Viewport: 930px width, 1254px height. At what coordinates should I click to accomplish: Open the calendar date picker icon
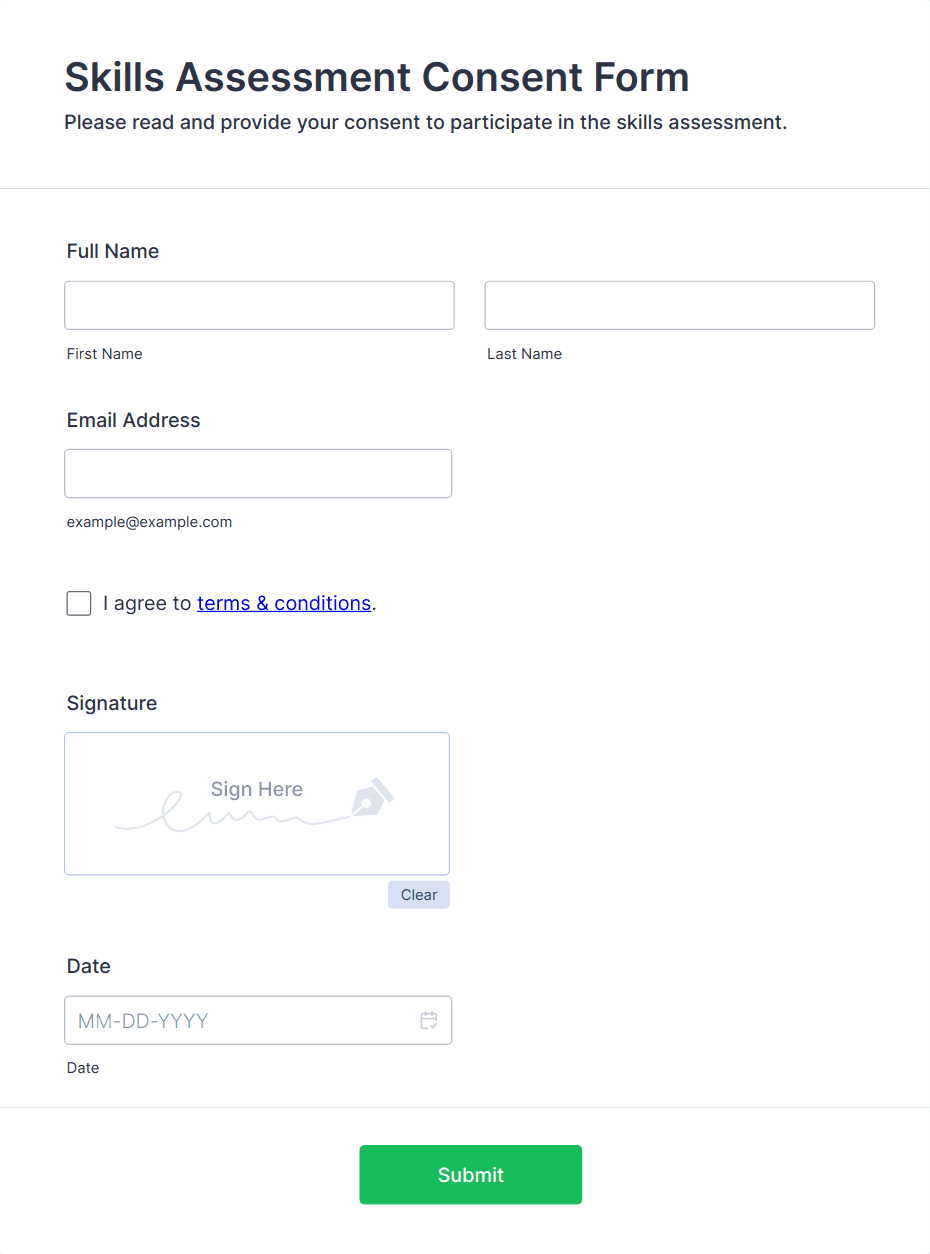pos(428,1020)
